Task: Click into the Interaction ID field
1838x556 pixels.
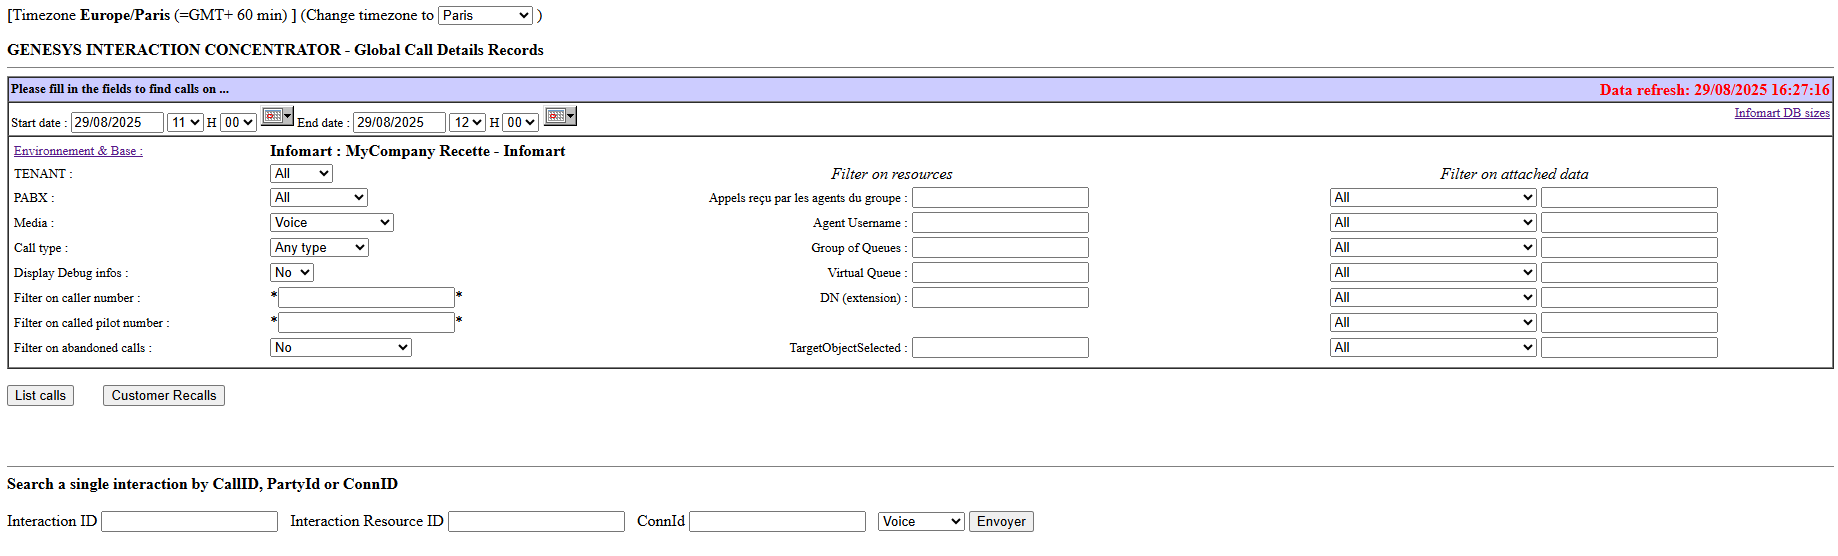Action: [189, 522]
